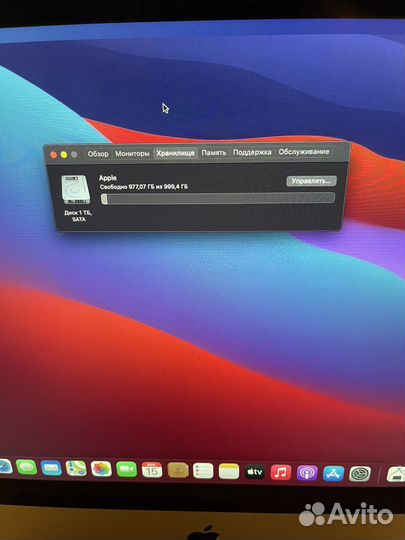This screenshot has width=405, height=540.
Task: Click the Управлять… button
Action: pos(311,181)
